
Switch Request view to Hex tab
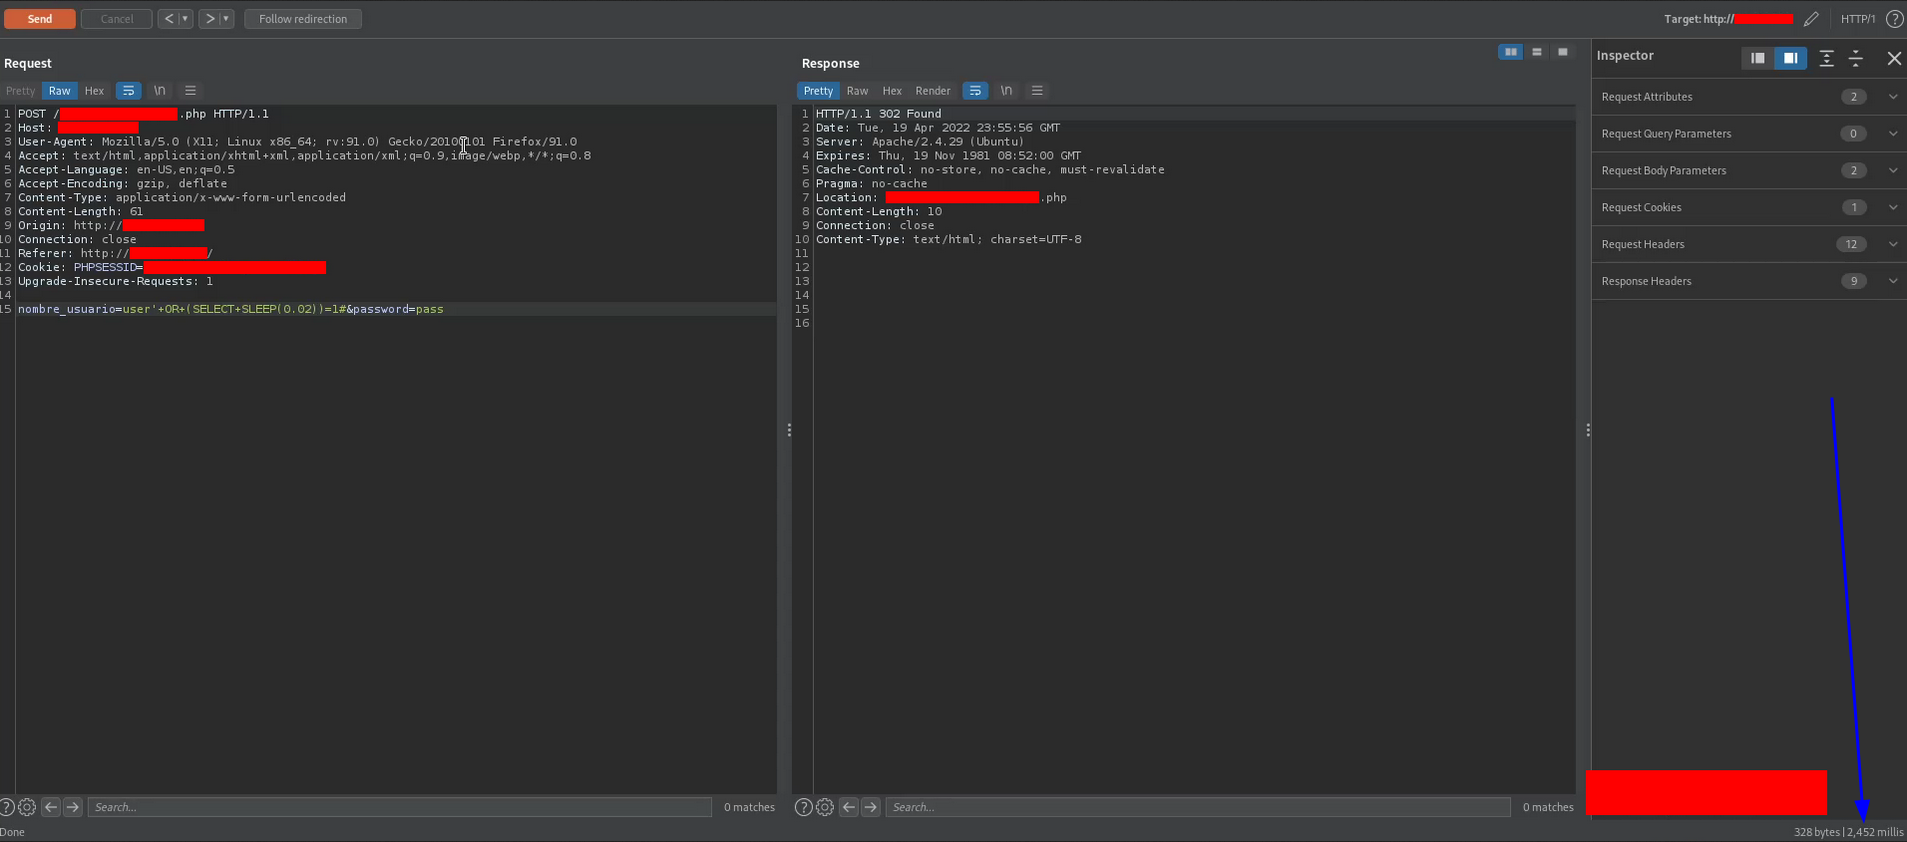coord(94,91)
